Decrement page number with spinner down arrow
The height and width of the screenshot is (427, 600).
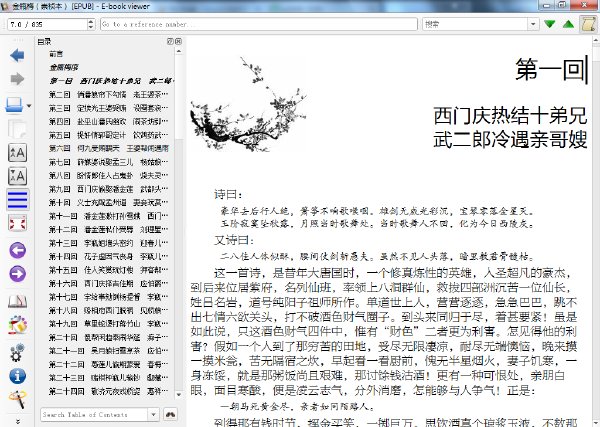[91, 27]
